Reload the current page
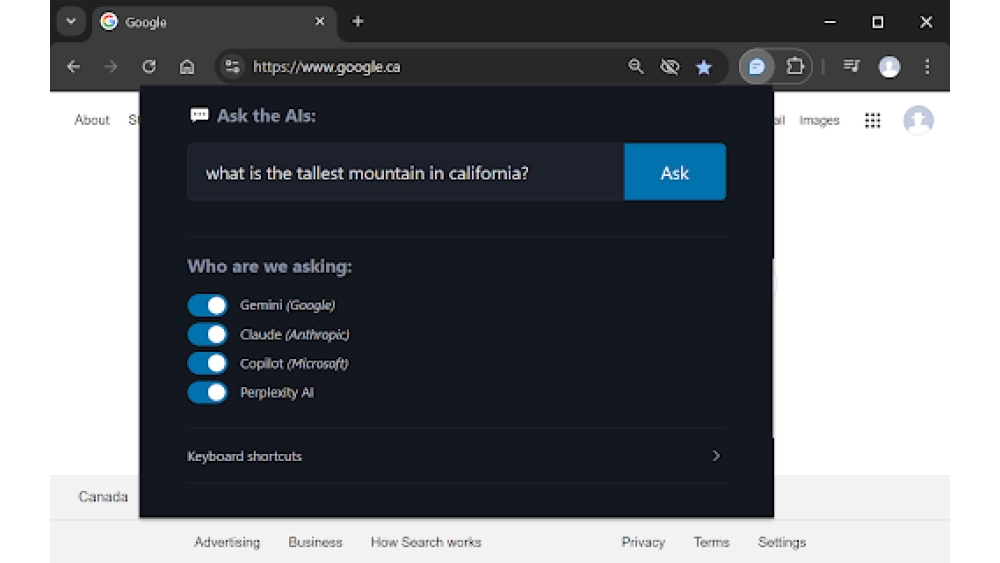 (x=149, y=66)
